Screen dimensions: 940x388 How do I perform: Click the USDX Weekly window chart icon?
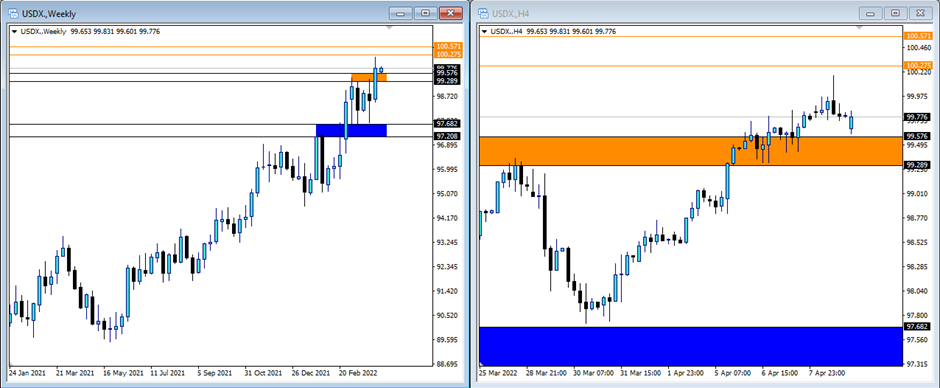13,13
